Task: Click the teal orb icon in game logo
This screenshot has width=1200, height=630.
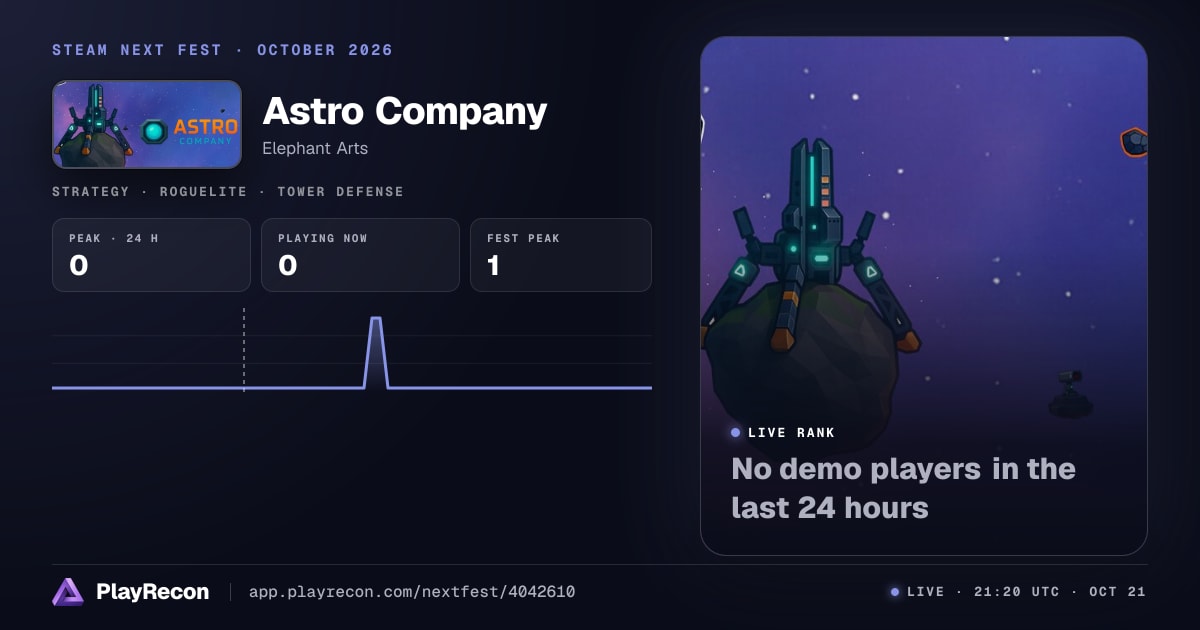Action: click(x=154, y=131)
